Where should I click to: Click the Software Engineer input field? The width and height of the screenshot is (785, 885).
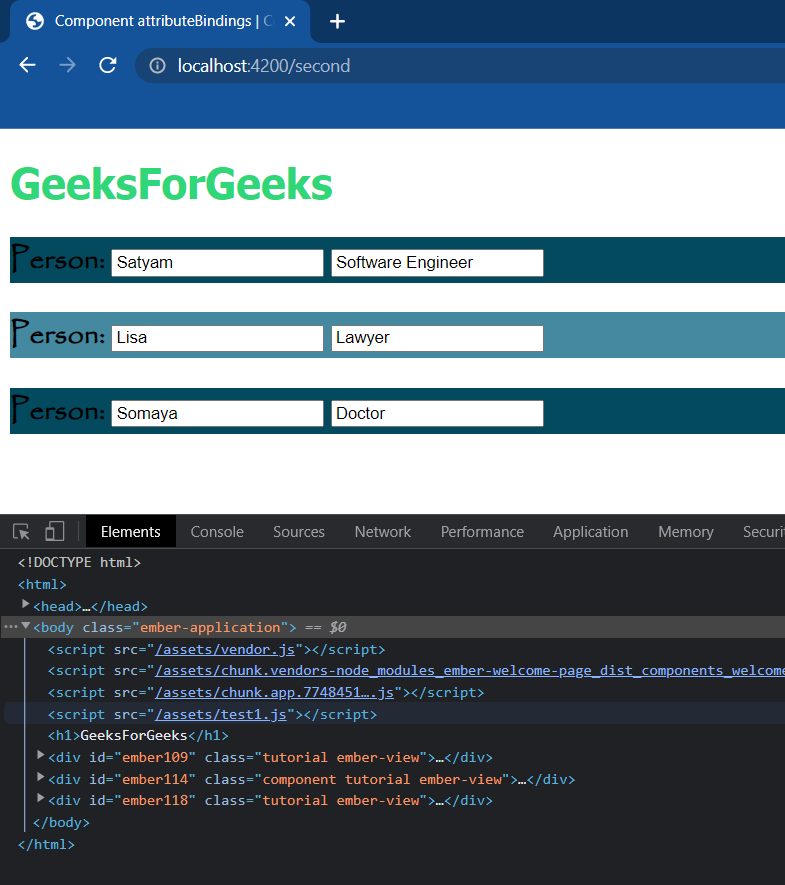[437, 263]
